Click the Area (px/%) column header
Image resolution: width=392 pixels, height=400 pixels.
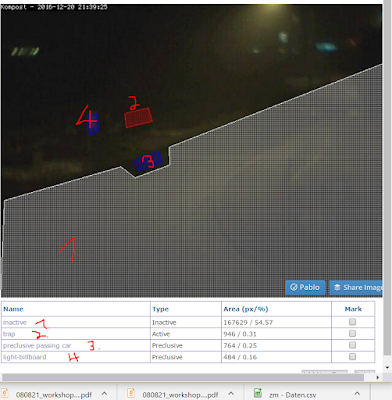(246, 309)
